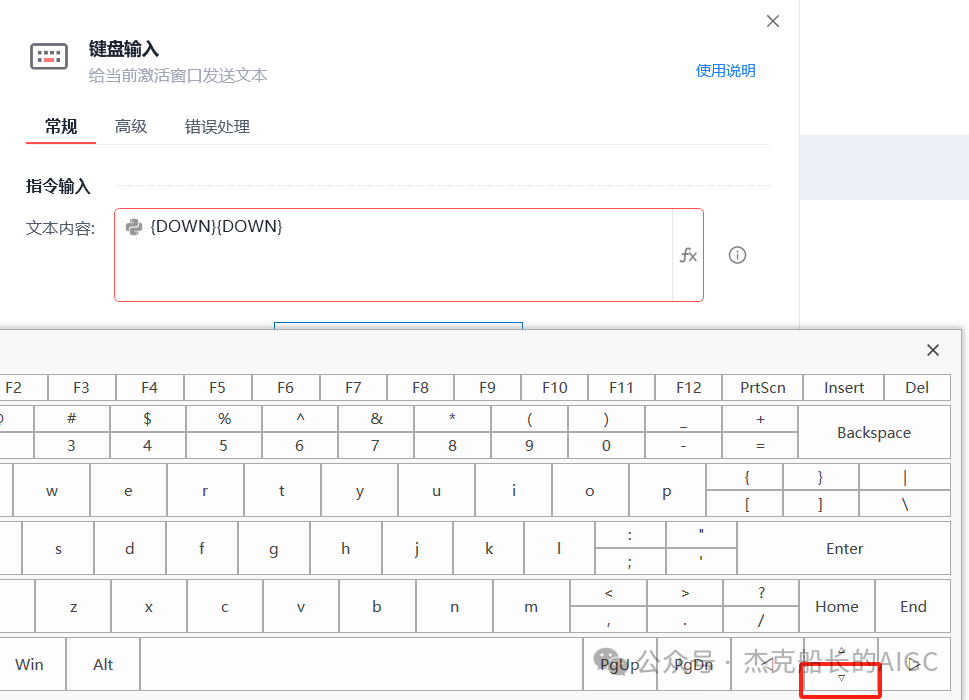Screen dimensions: 969x700
Task: Tap the F10 key
Action: [554, 387]
